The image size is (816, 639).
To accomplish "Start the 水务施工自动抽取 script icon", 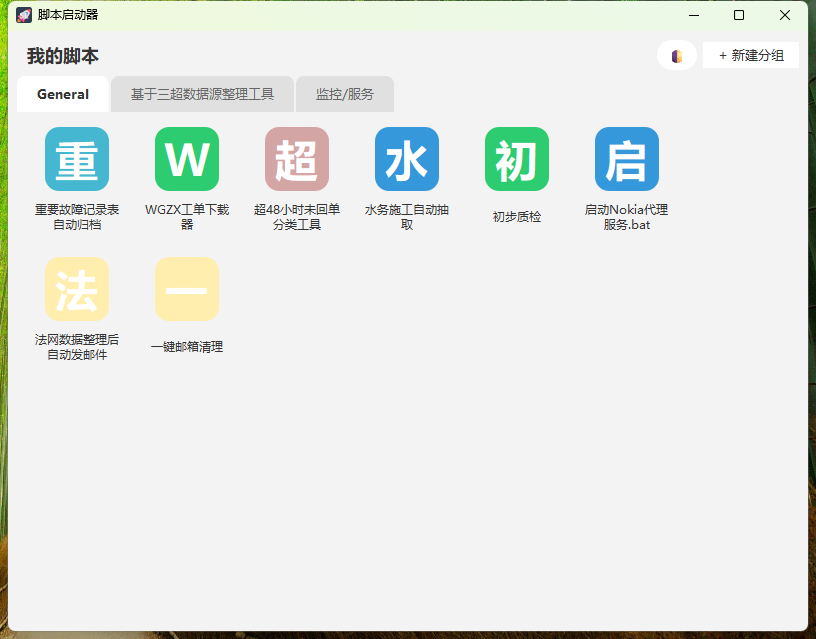I will 407,159.
